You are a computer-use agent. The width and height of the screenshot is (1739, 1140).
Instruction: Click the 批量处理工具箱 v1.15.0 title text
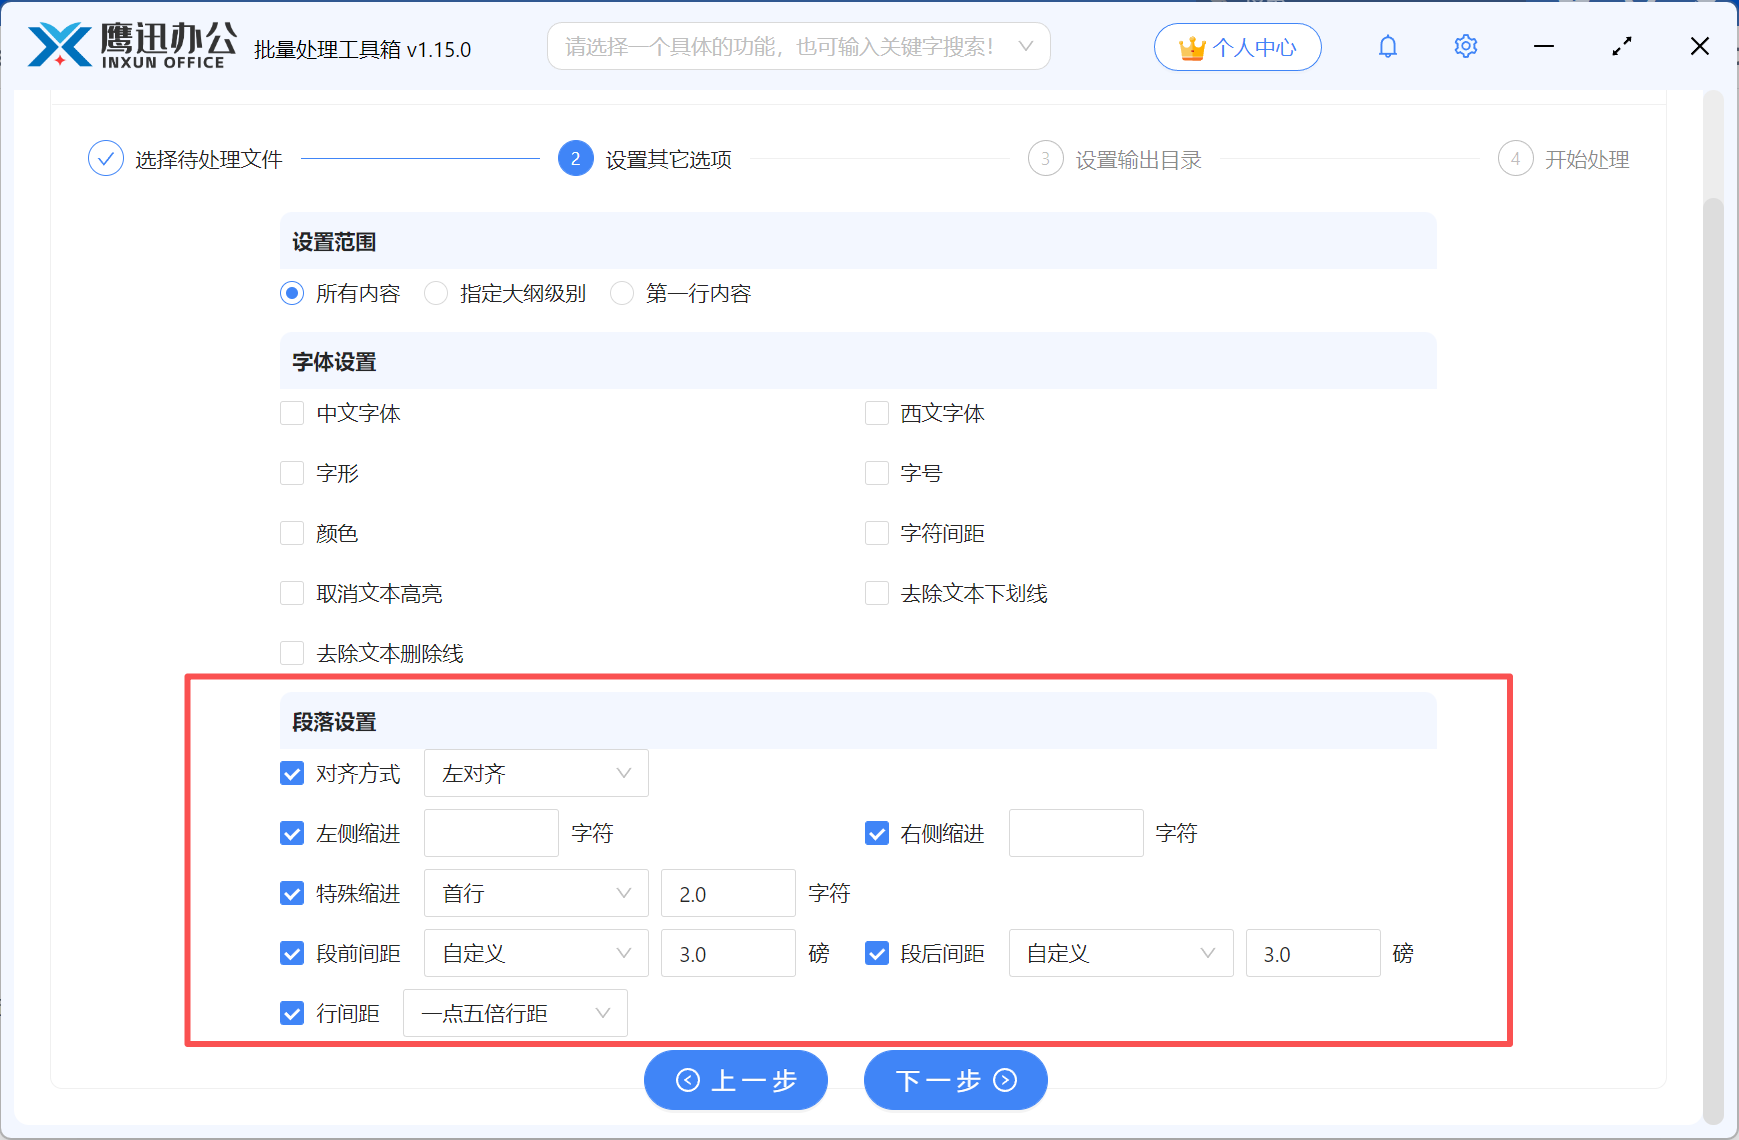point(362,49)
